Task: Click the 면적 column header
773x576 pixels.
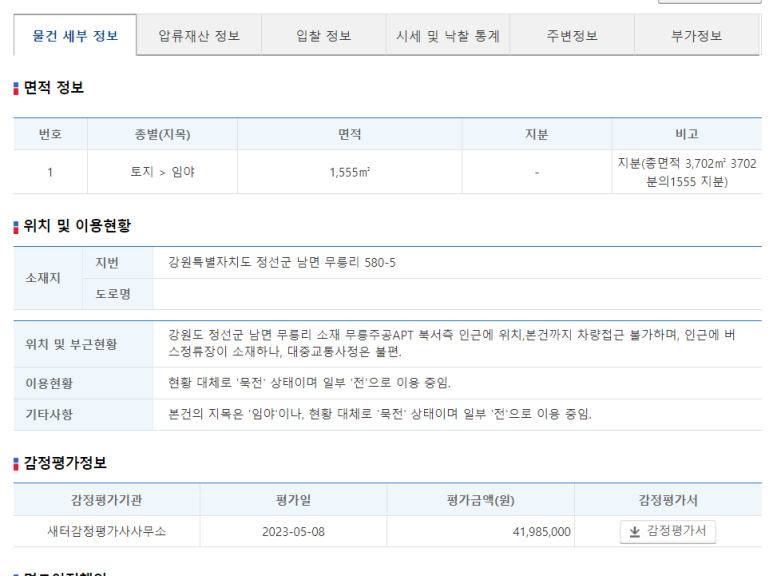Action: click(x=350, y=134)
